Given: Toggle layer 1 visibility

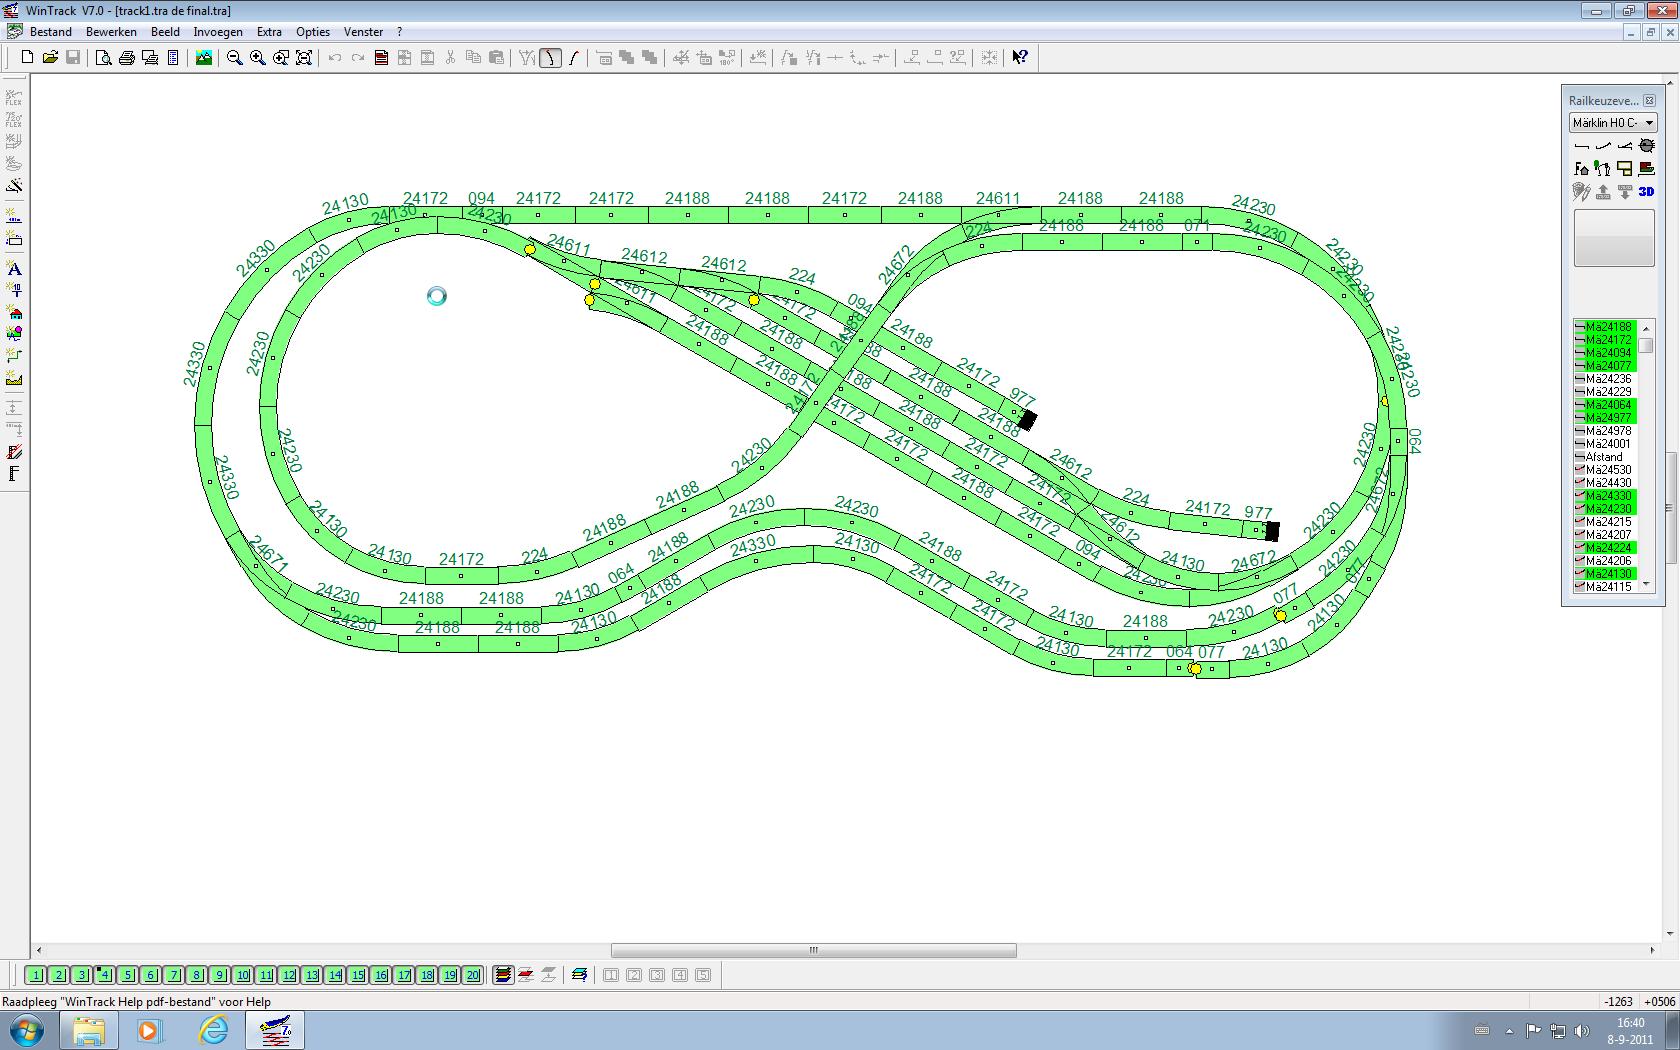Looking at the screenshot, I should point(36,975).
